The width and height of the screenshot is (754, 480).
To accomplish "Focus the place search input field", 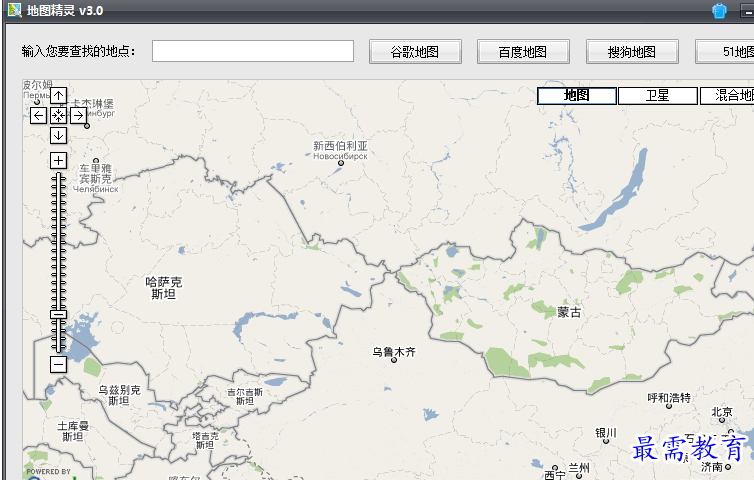I will click(x=253, y=51).
